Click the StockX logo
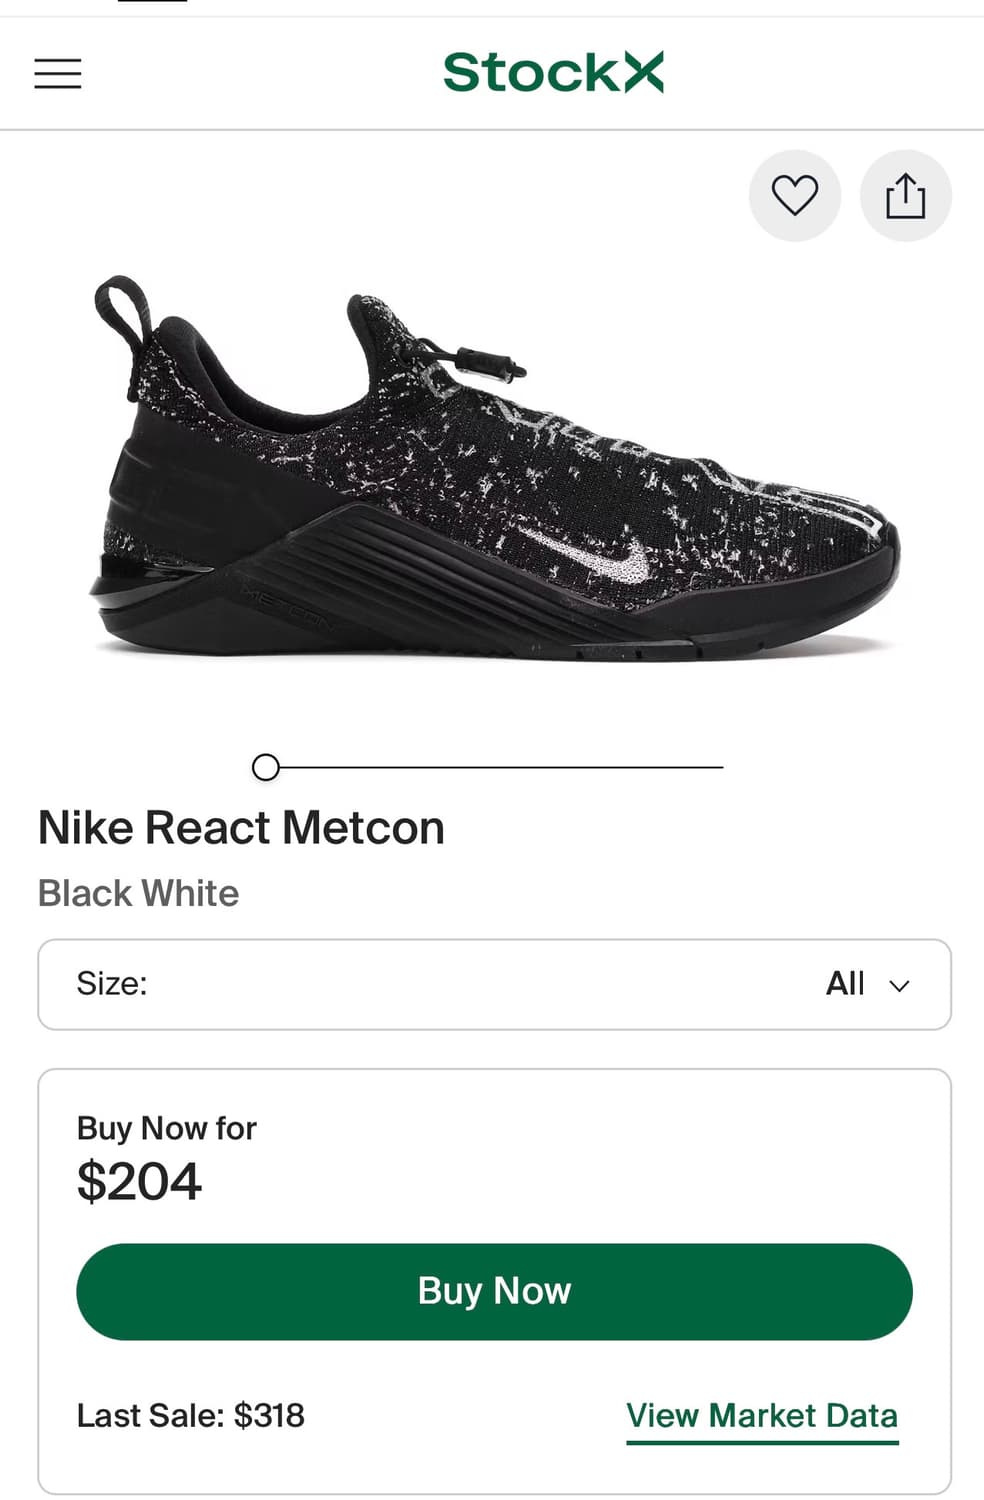The image size is (984, 1500). (553, 72)
